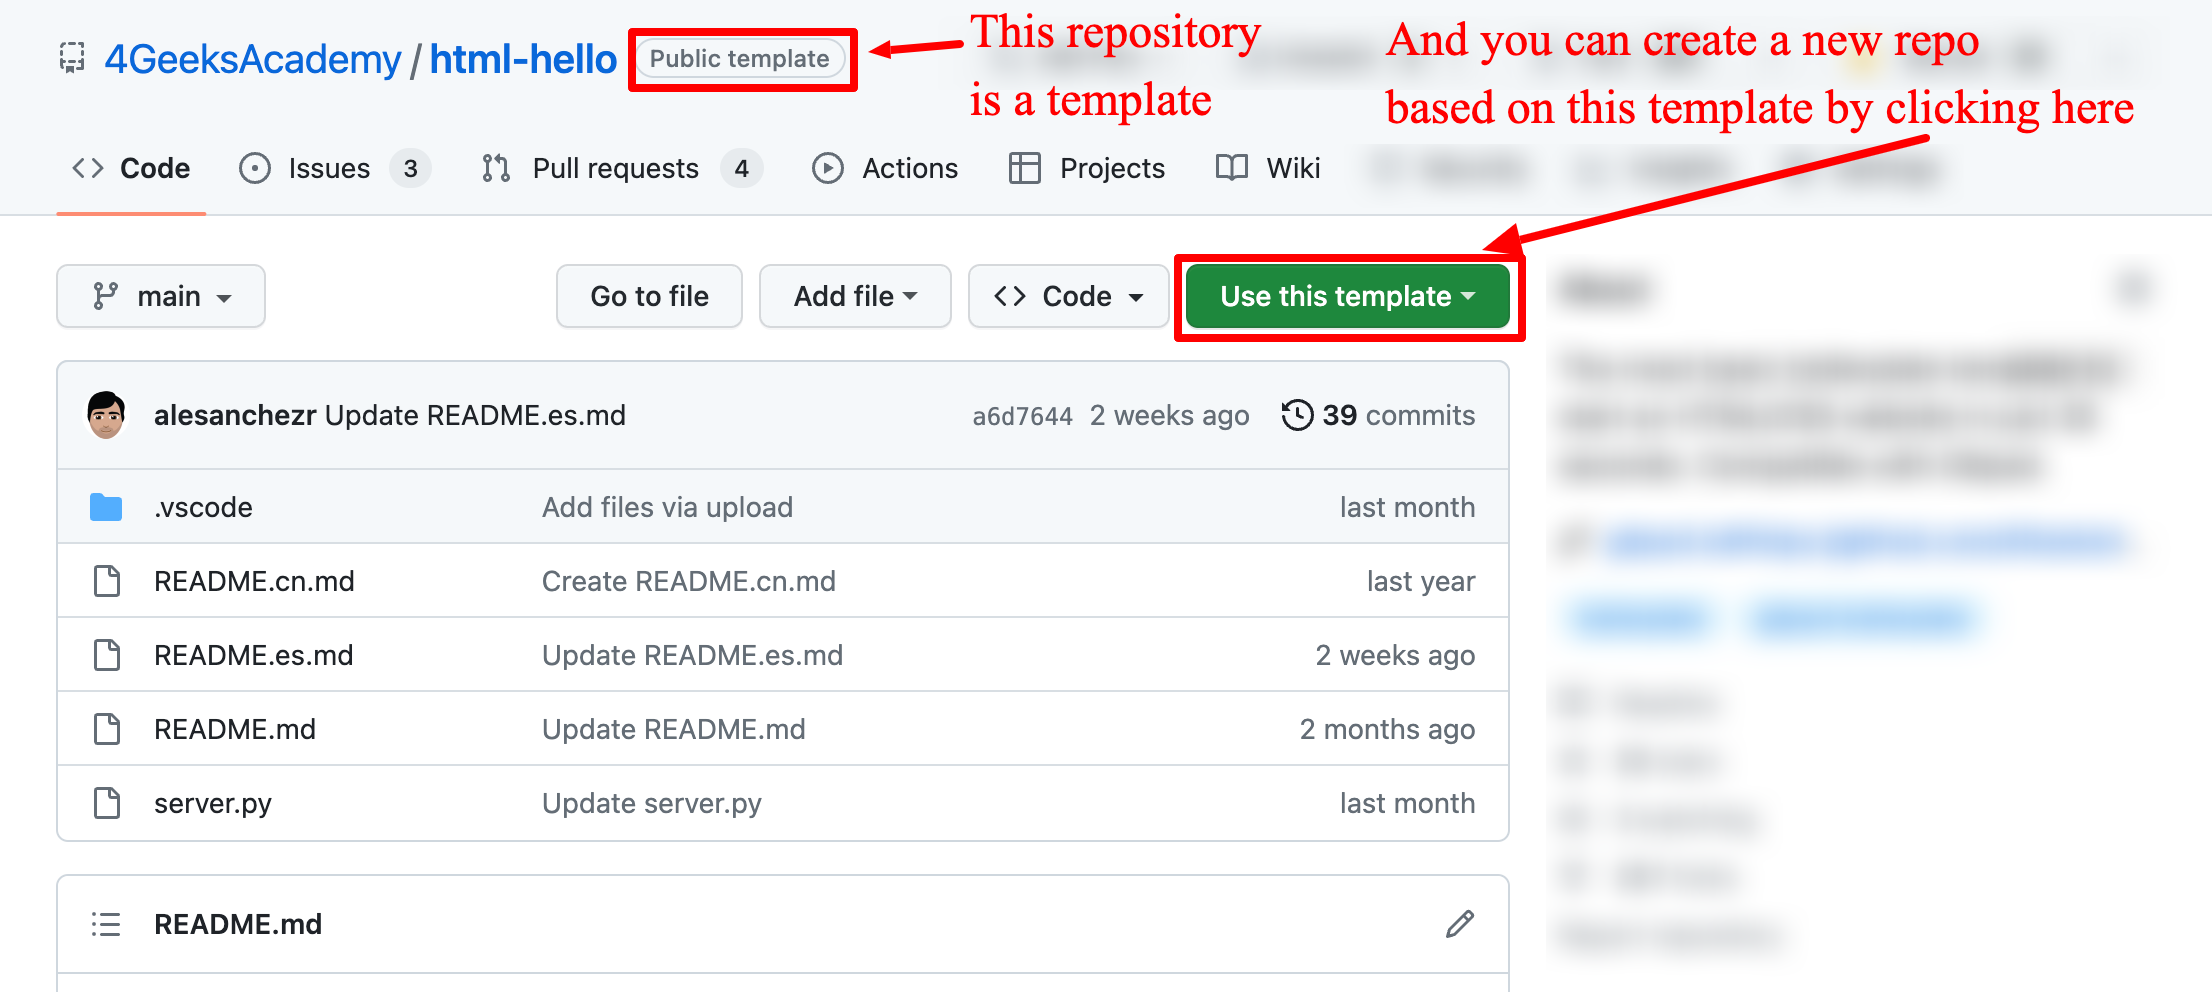Click the file icon beside README.cn.md
This screenshot has width=2212, height=992.
click(107, 581)
